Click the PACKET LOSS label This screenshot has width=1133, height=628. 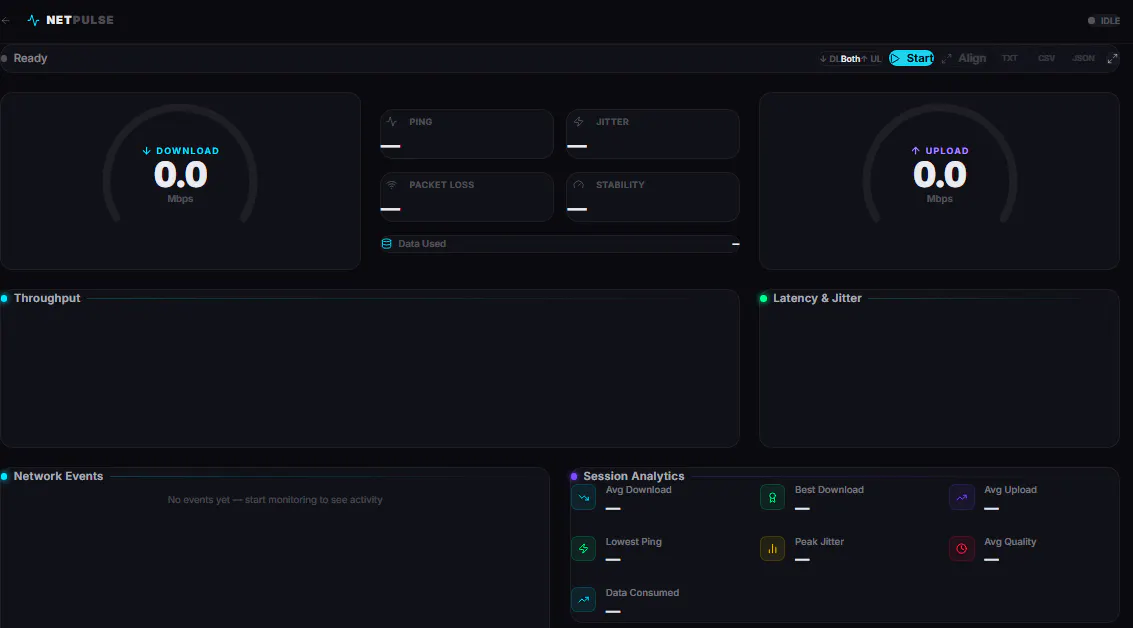pos(441,185)
